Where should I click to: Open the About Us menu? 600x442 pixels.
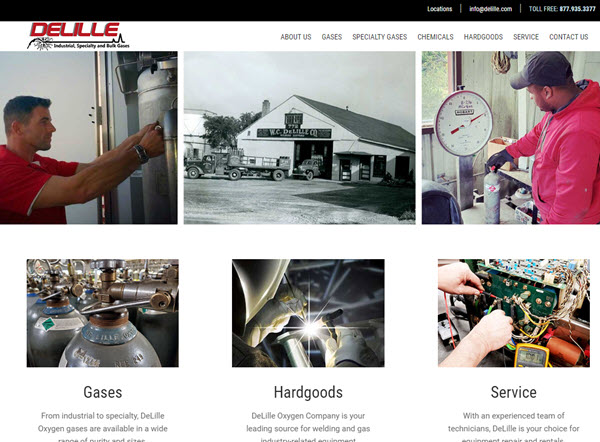[296, 37]
